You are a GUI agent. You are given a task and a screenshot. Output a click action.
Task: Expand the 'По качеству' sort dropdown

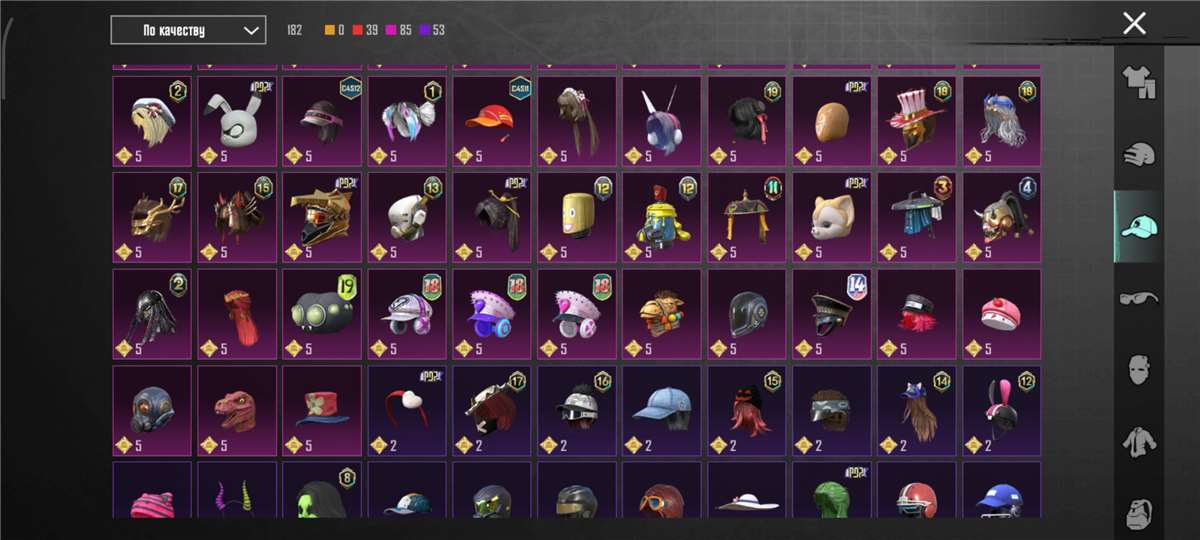pos(188,30)
